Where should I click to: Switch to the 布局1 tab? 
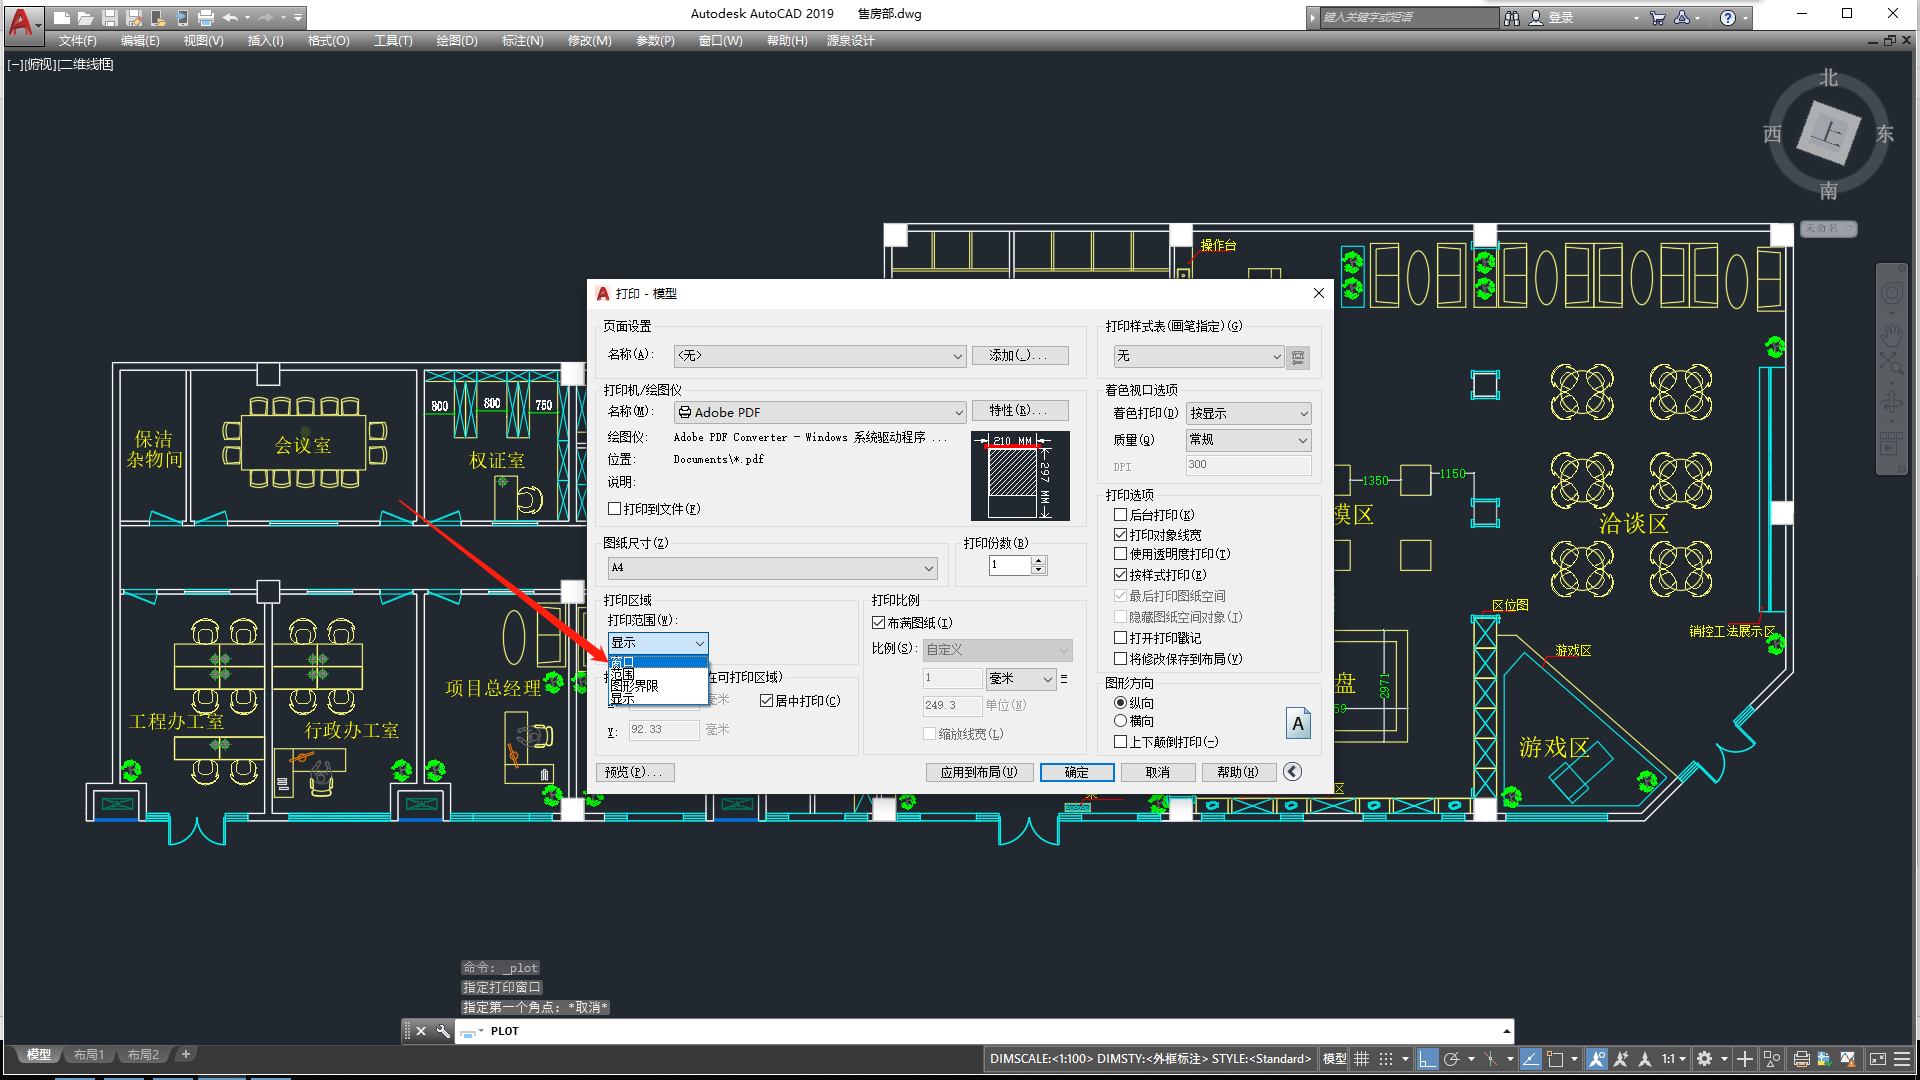[89, 1055]
